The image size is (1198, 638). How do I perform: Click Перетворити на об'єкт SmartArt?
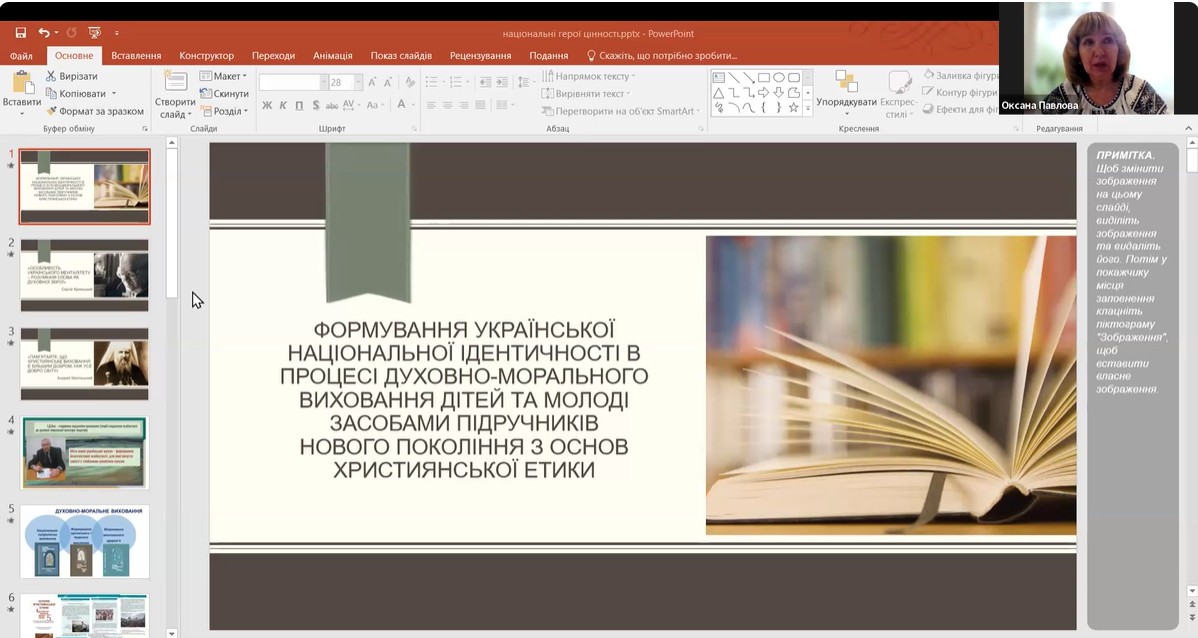(x=620, y=111)
